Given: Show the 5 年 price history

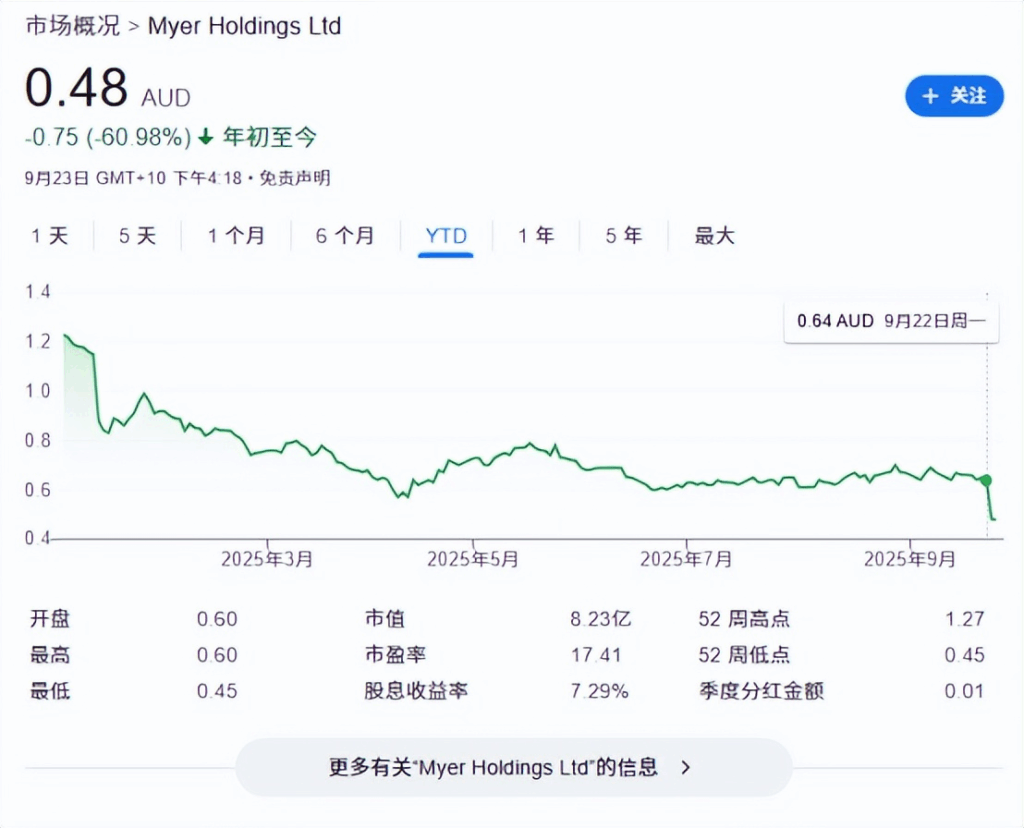Looking at the screenshot, I should tap(624, 236).
